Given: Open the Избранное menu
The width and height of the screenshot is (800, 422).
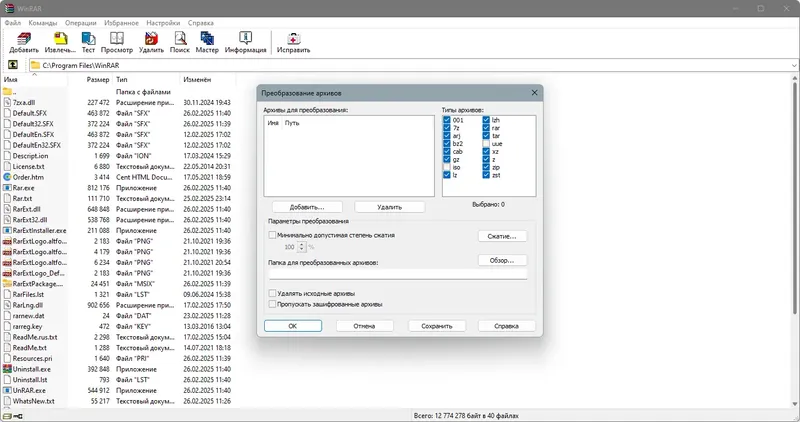Looking at the screenshot, I should pos(121,23).
